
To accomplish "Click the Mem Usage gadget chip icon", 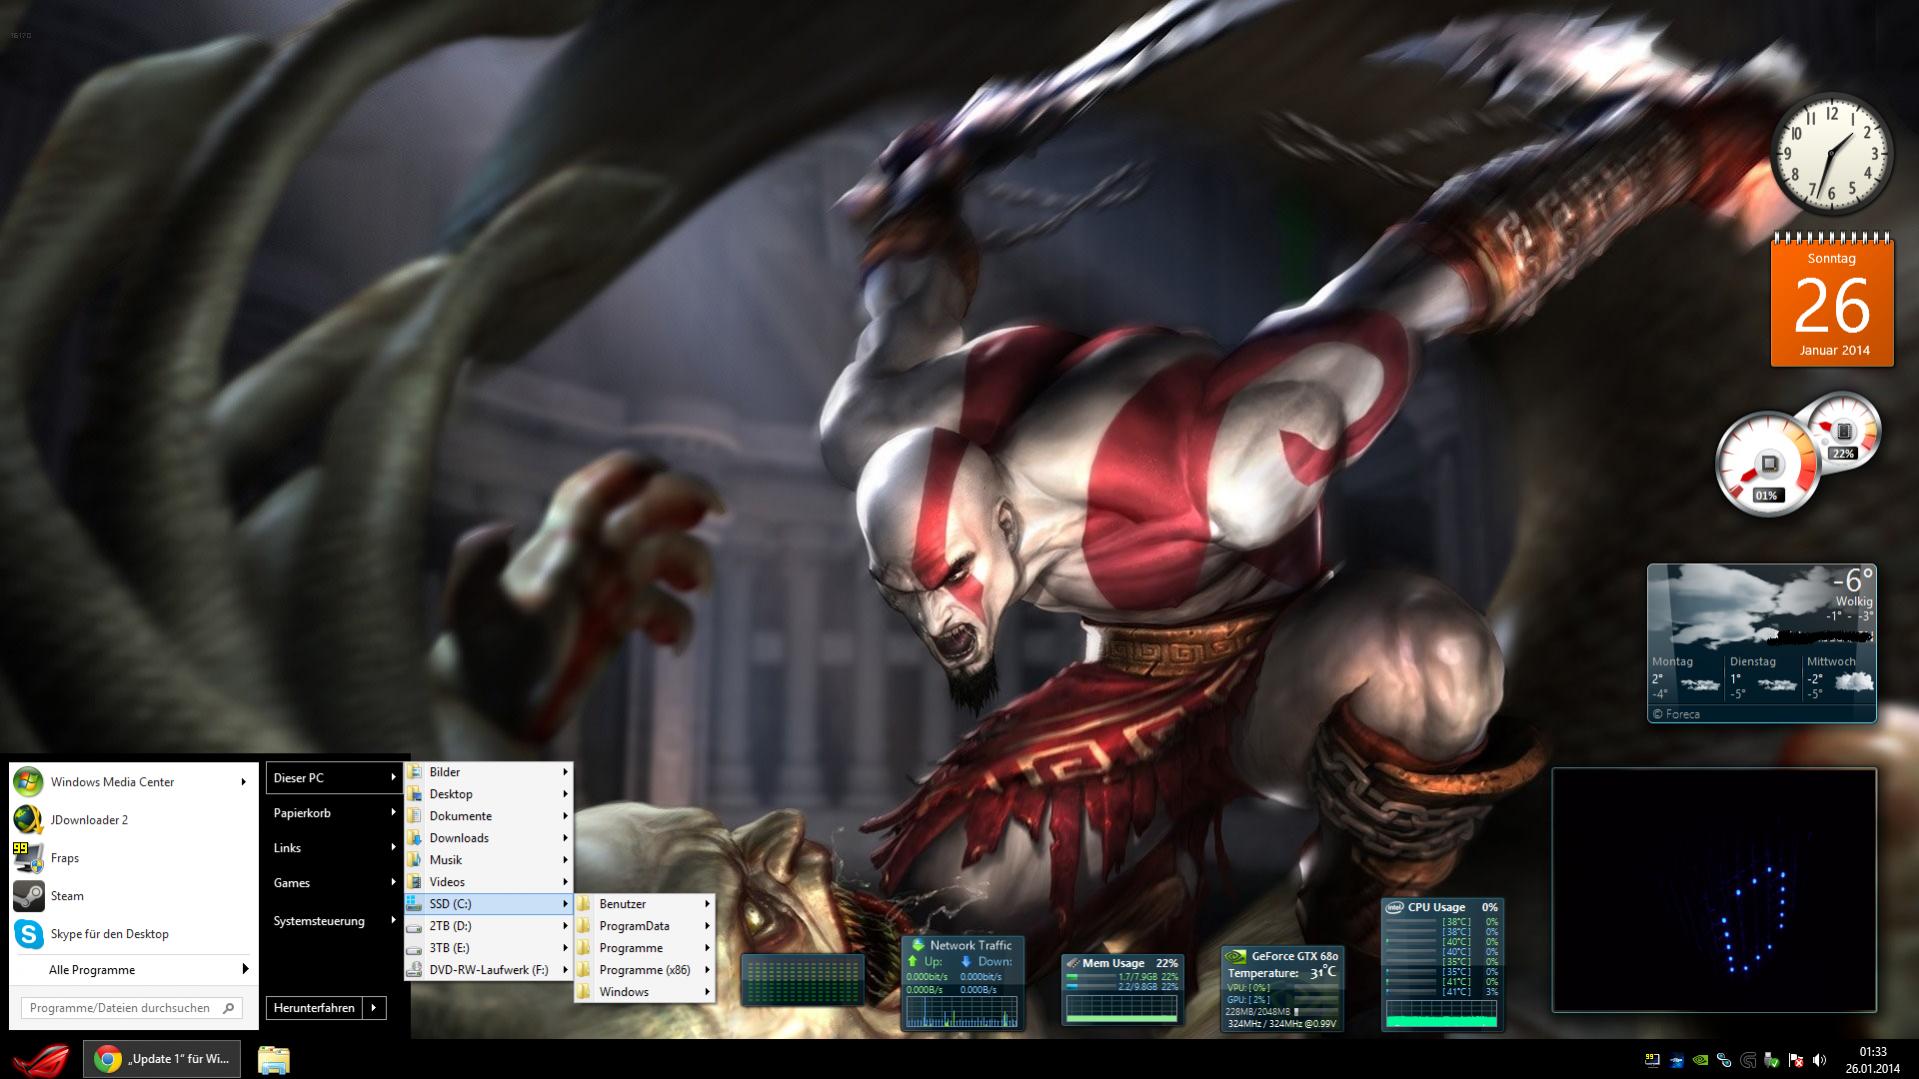I will pos(1072,963).
